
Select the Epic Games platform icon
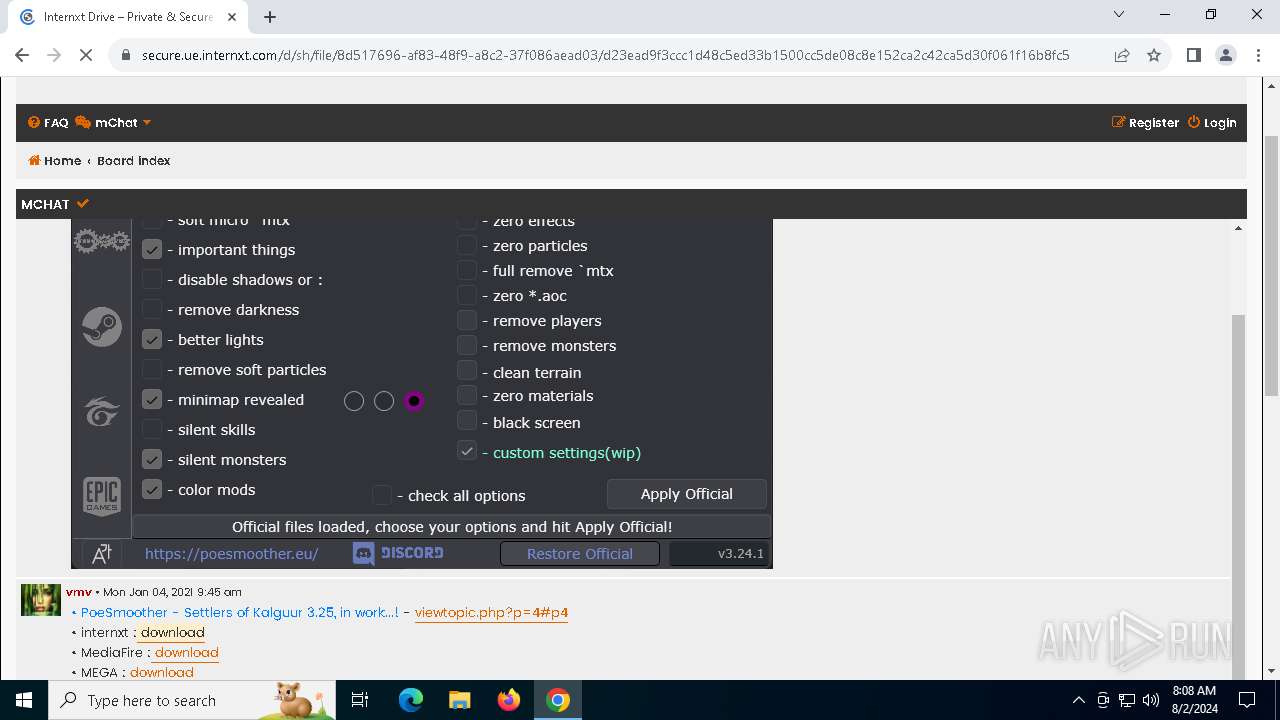[x=102, y=496]
